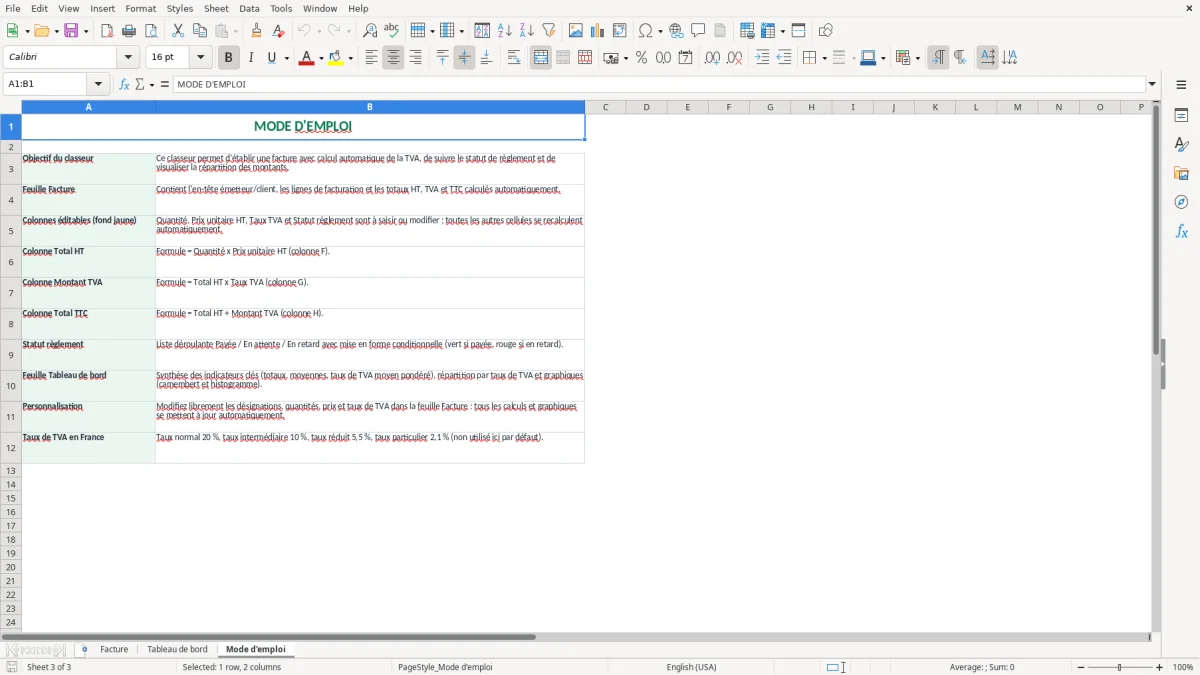The width and height of the screenshot is (1200, 675).
Task: Open the Format menu
Action: pos(140,8)
